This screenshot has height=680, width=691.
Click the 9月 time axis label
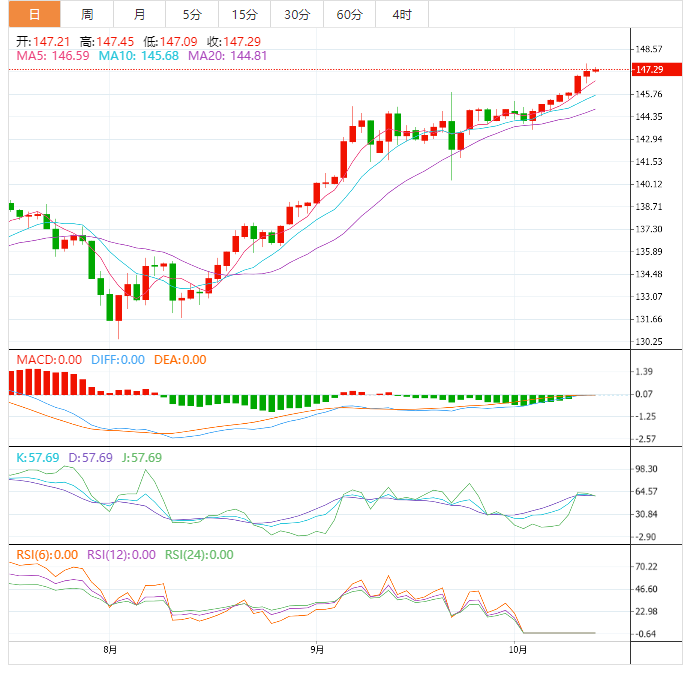(317, 650)
